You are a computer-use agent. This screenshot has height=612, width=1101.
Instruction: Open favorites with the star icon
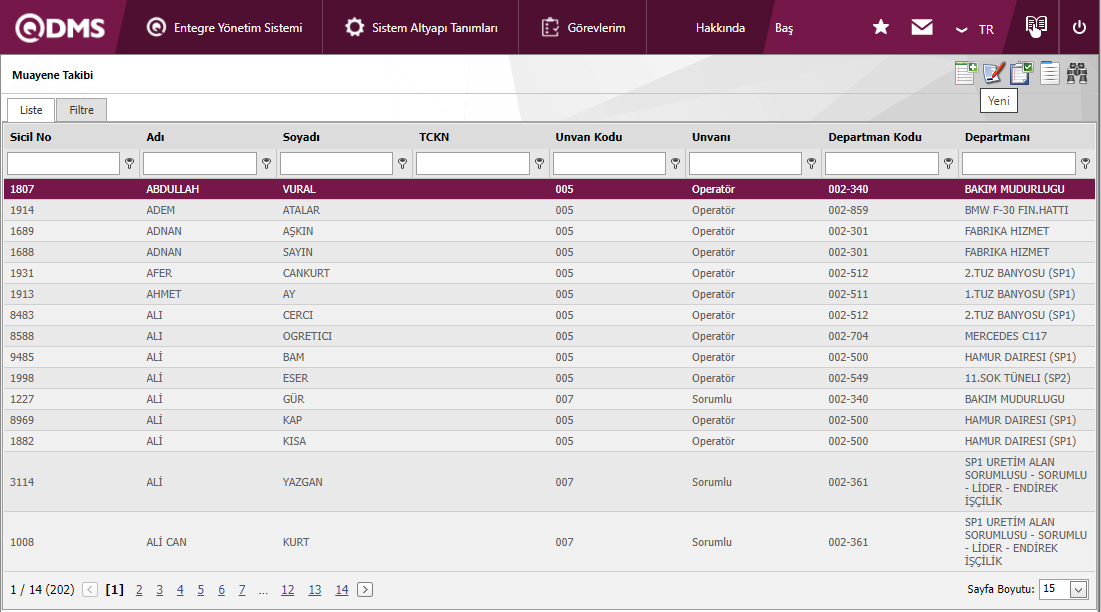881,28
